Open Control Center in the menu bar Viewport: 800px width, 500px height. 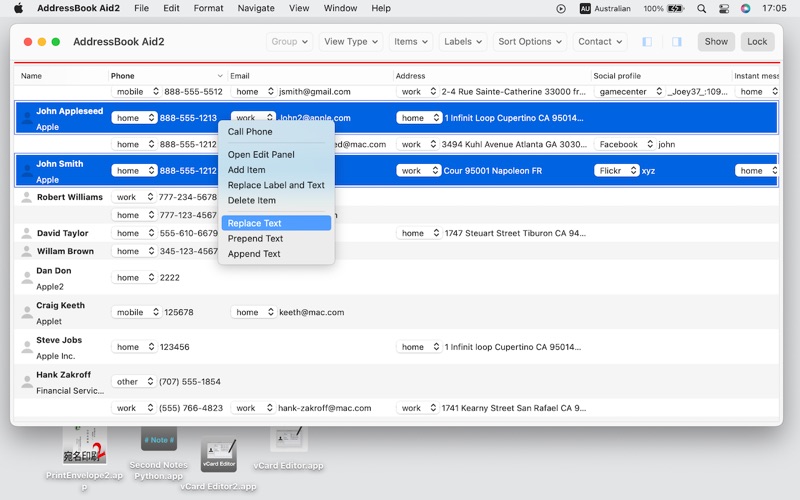coord(724,8)
